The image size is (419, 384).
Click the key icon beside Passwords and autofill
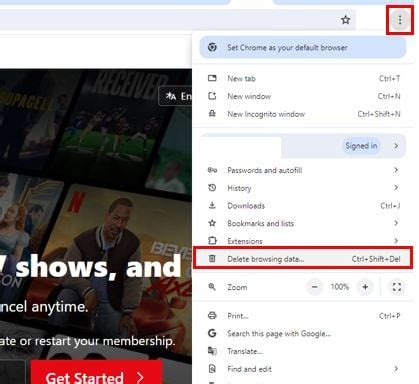point(212,170)
